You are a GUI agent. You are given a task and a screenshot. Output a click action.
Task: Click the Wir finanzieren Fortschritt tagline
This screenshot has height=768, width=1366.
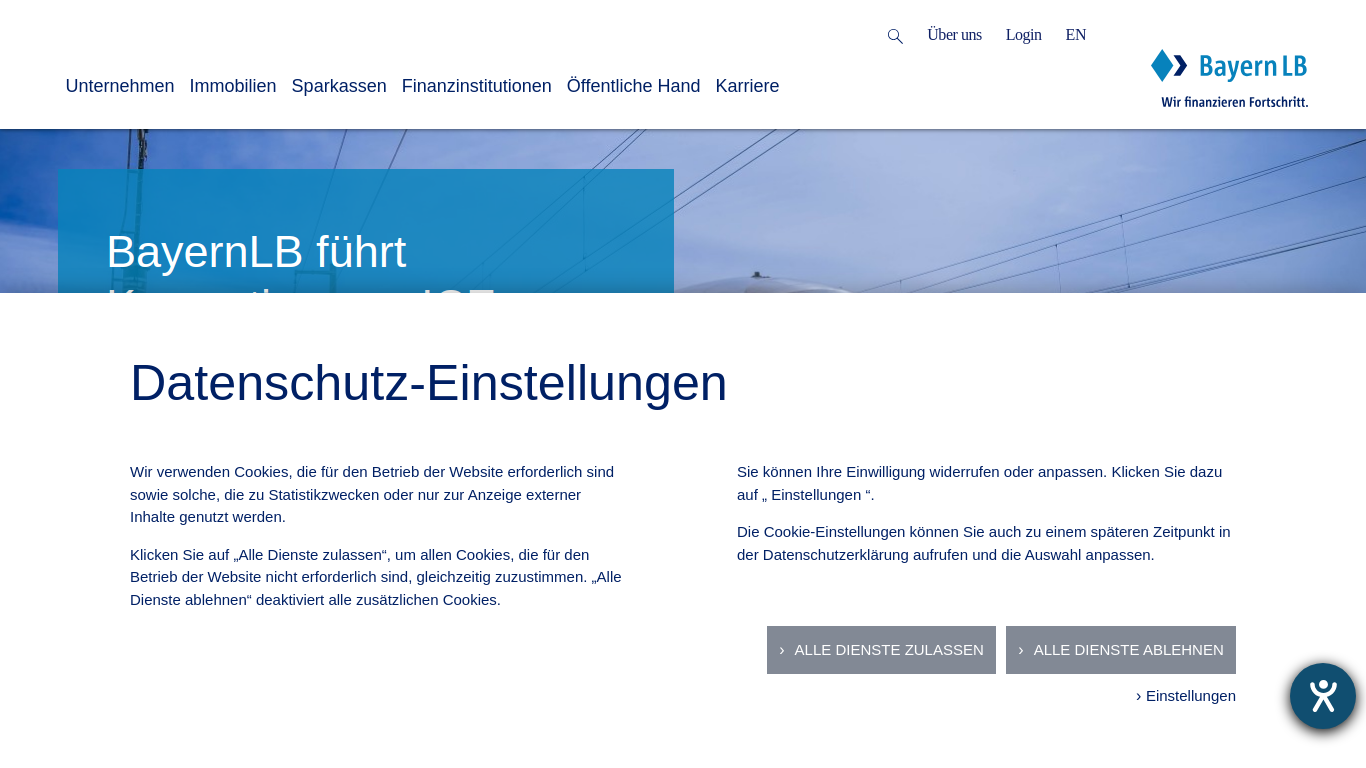pyautogui.click(x=1234, y=102)
